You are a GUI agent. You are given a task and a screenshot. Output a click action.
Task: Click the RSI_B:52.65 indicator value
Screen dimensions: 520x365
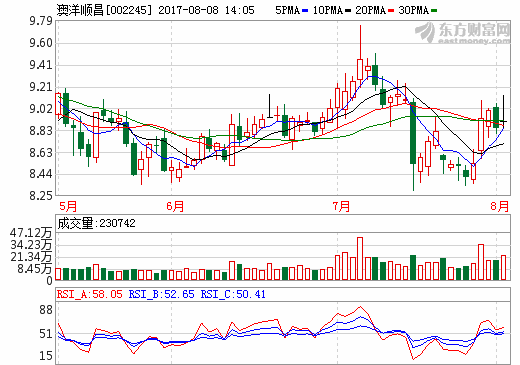tap(161, 294)
